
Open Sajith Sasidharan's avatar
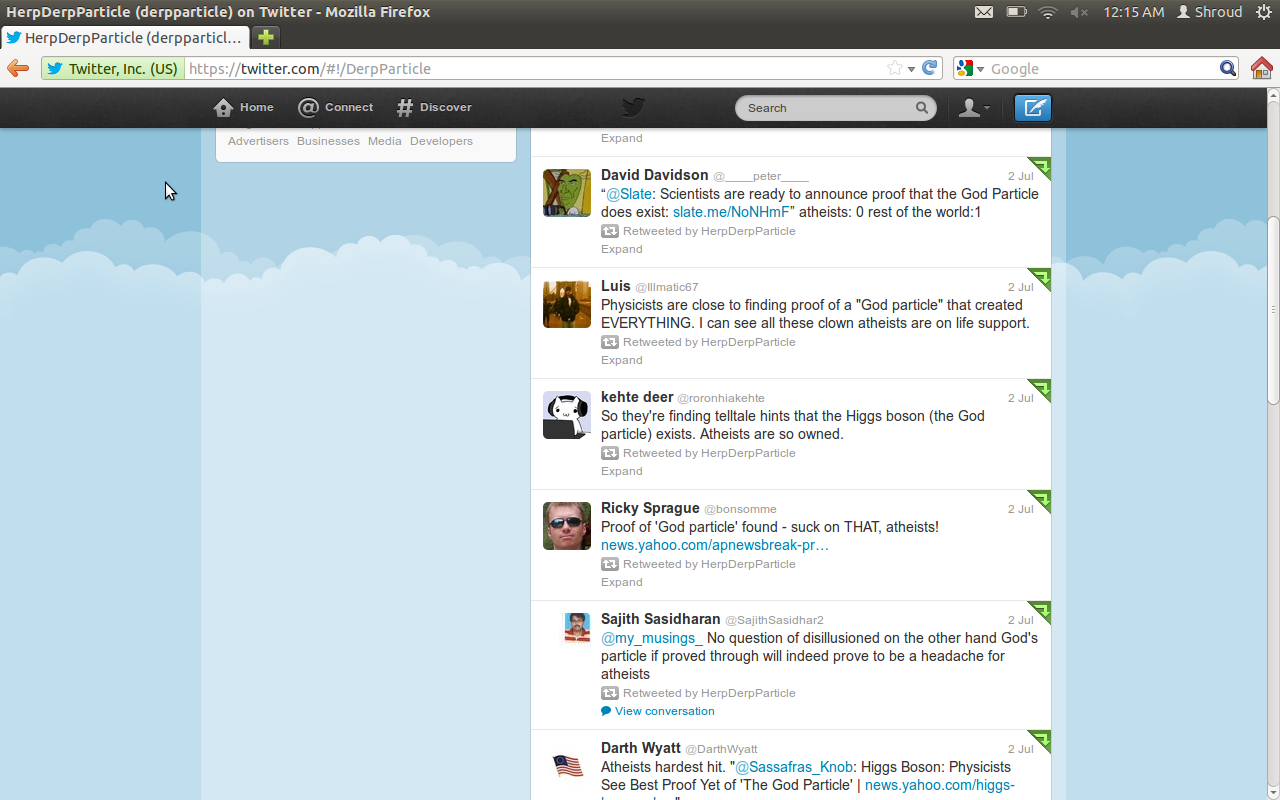(577, 627)
